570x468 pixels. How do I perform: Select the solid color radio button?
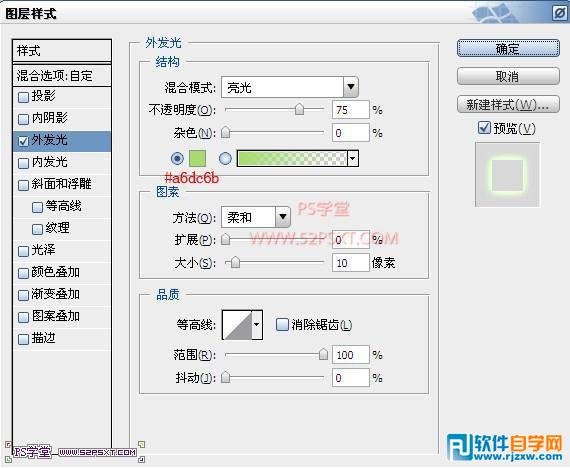click(177, 159)
